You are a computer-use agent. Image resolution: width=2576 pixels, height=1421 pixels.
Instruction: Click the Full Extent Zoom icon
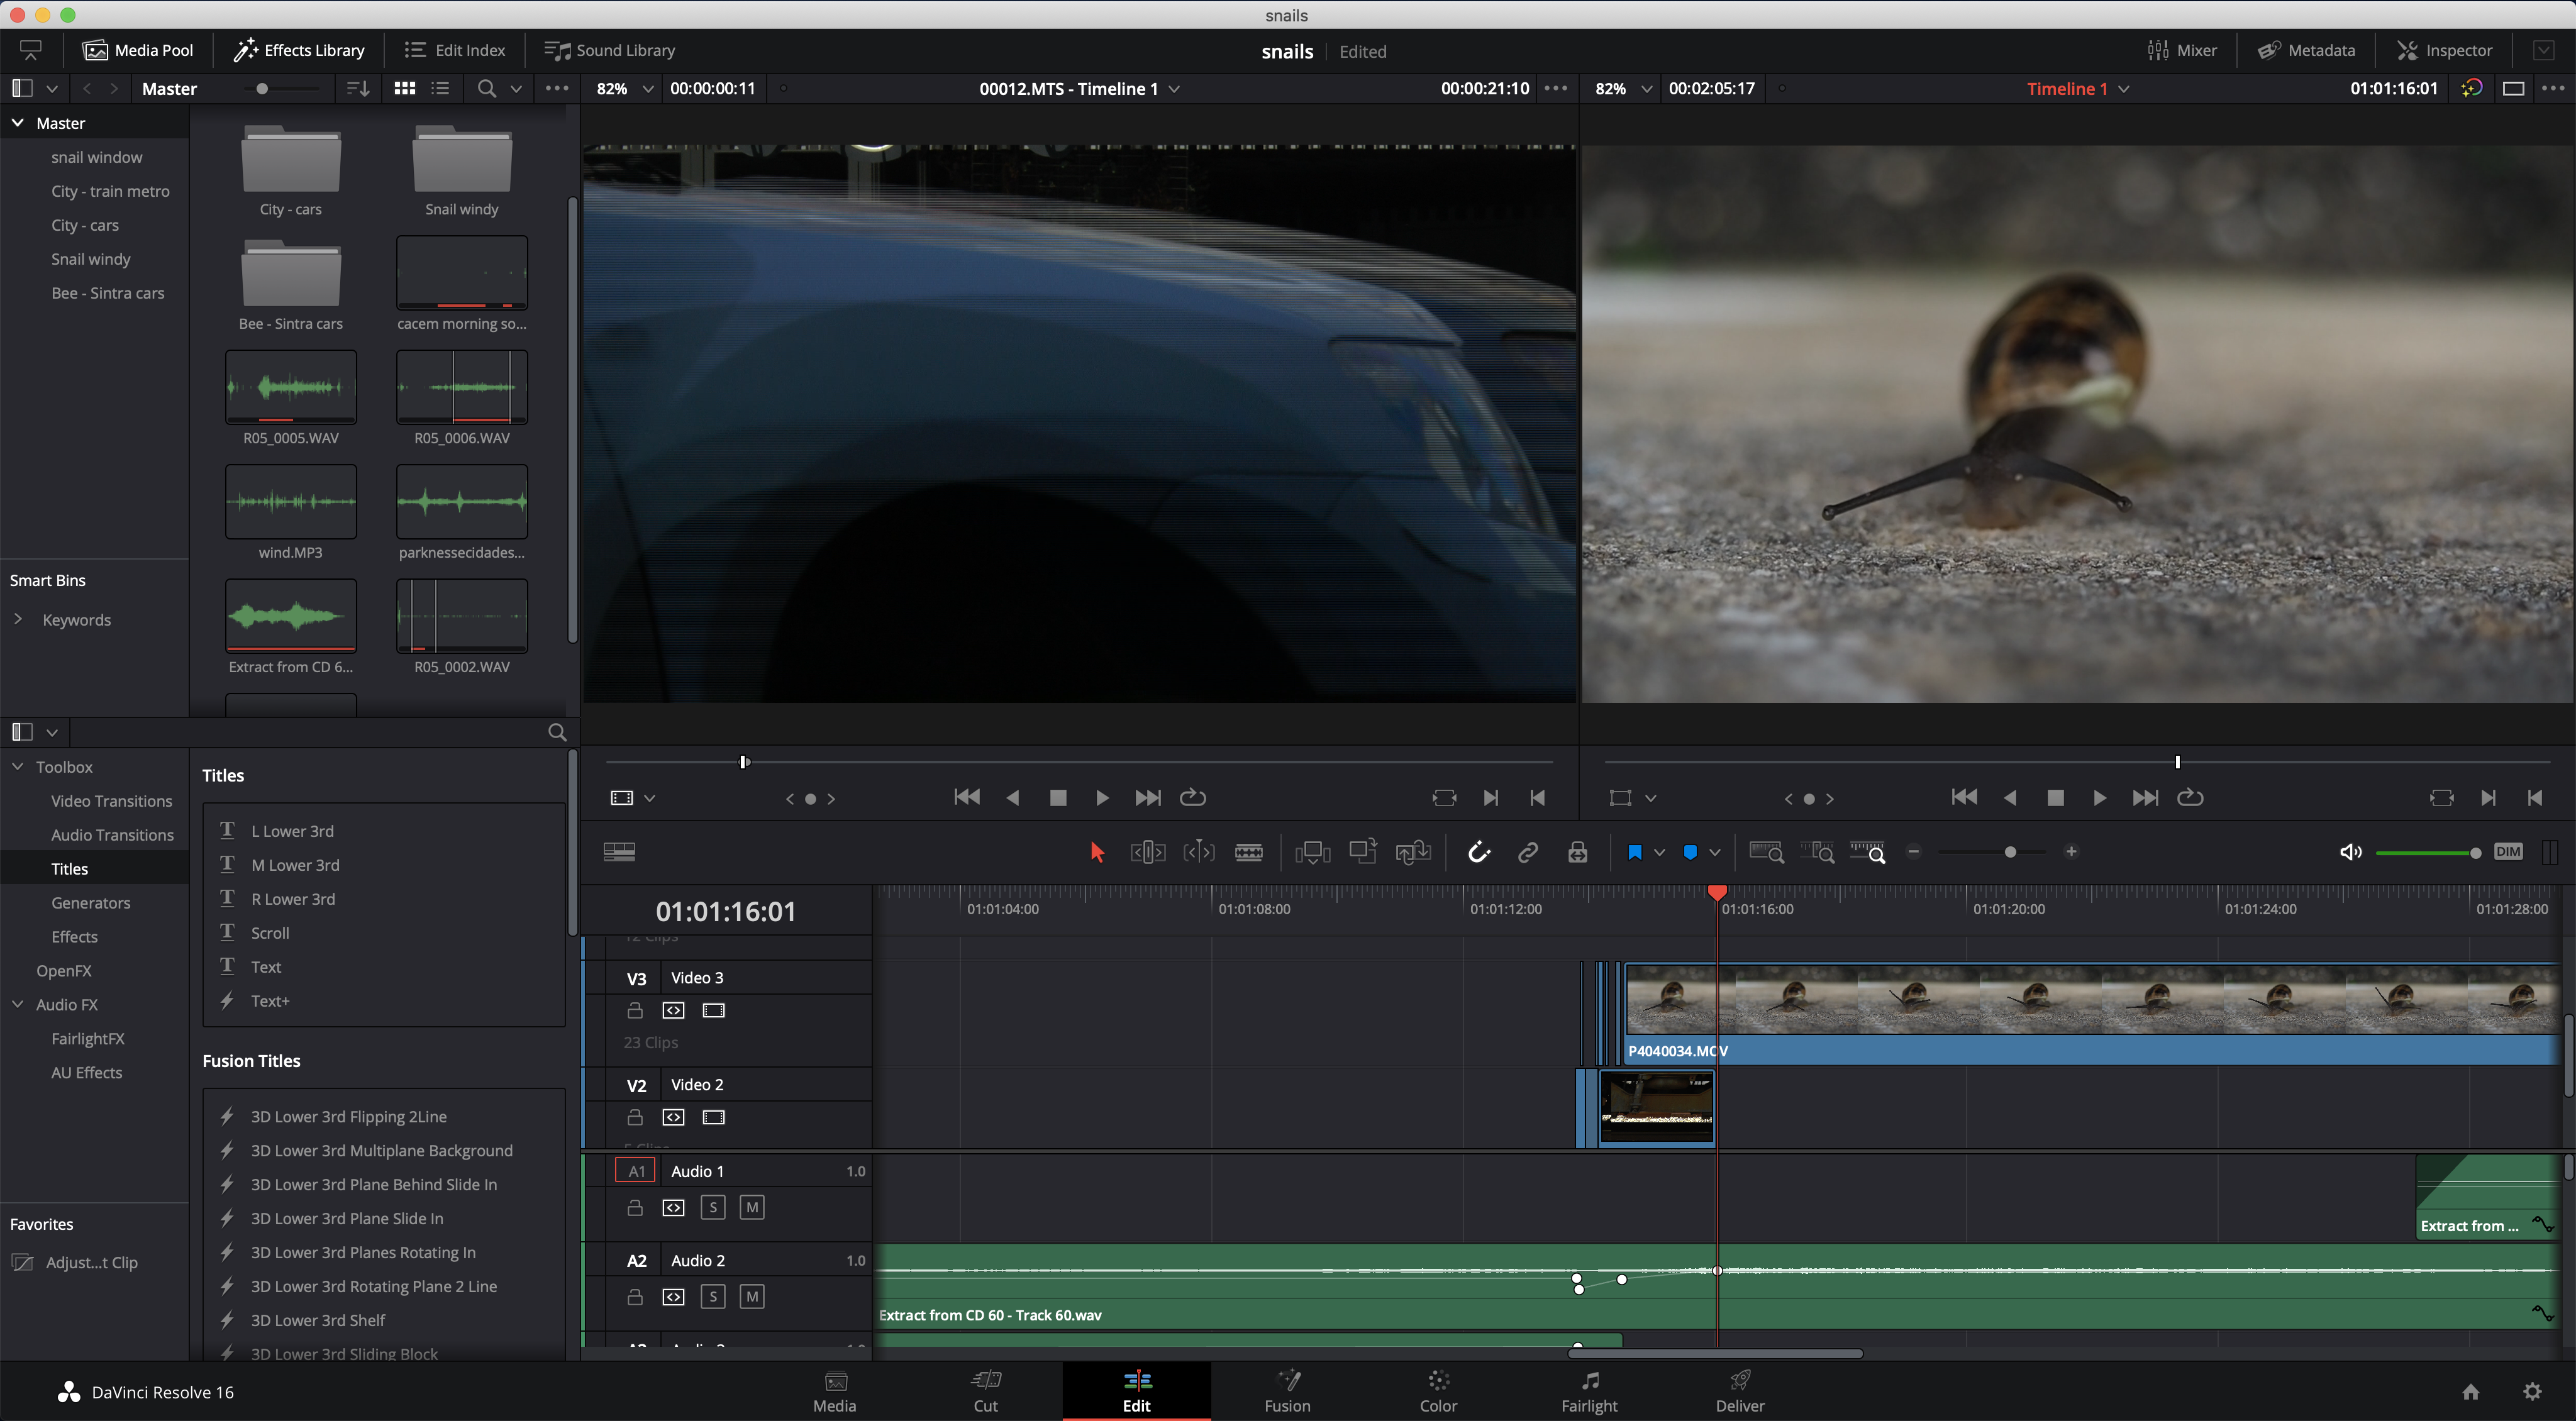tap(1766, 852)
